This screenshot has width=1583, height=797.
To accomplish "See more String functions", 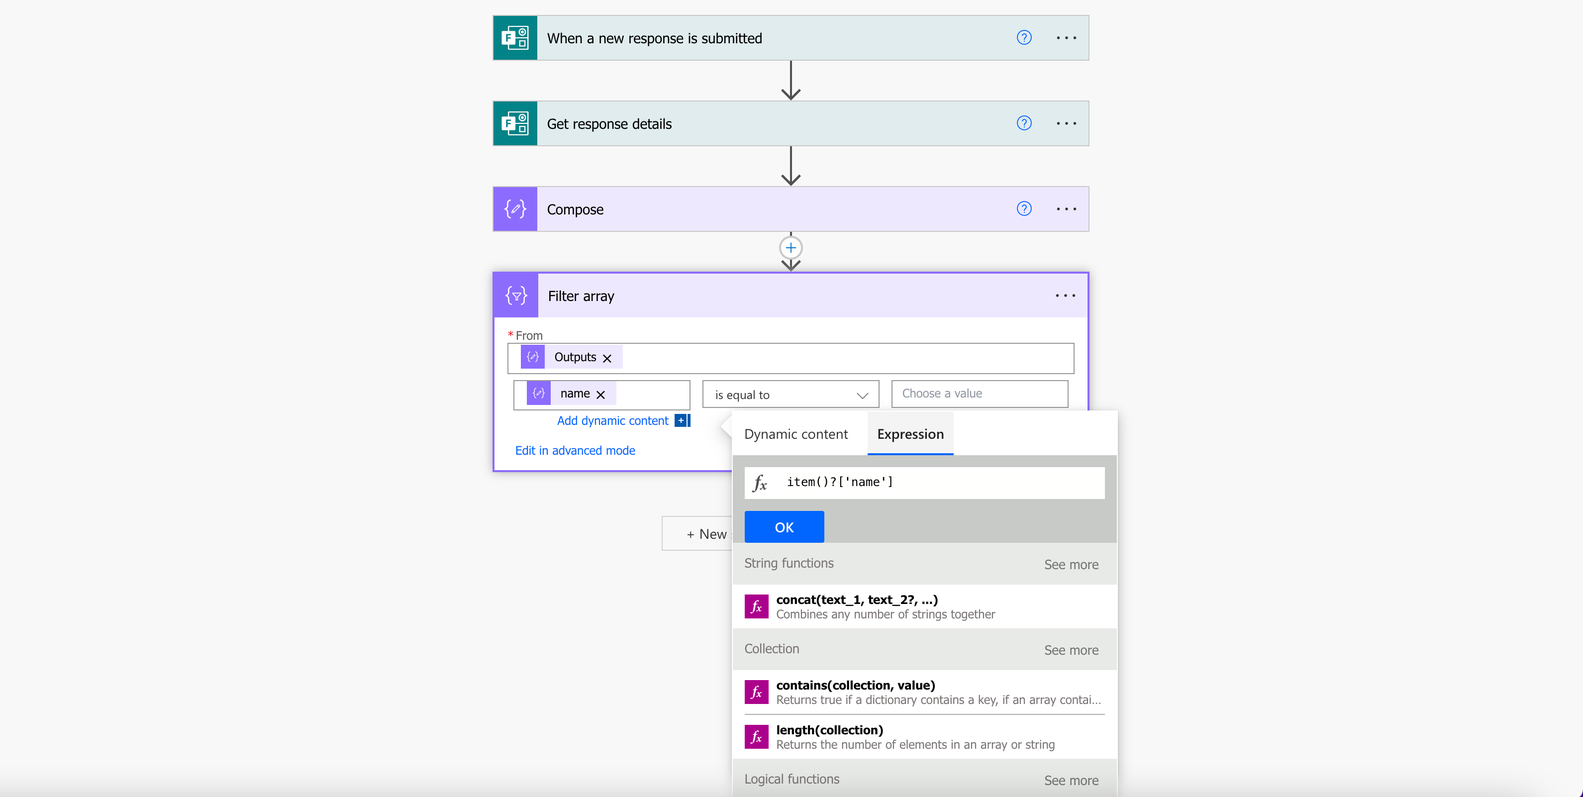I will [x=1071, y=565].
